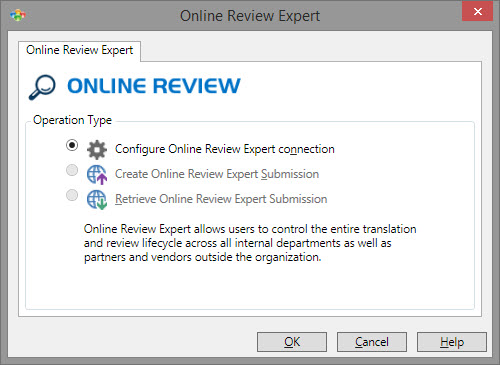
Task: Click the globe upload icon for Create Submission
Action: click(x=97, y=175)
